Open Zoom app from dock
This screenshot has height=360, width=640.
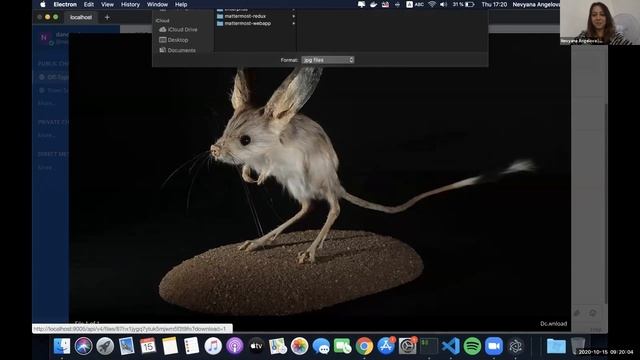point(494,346)
